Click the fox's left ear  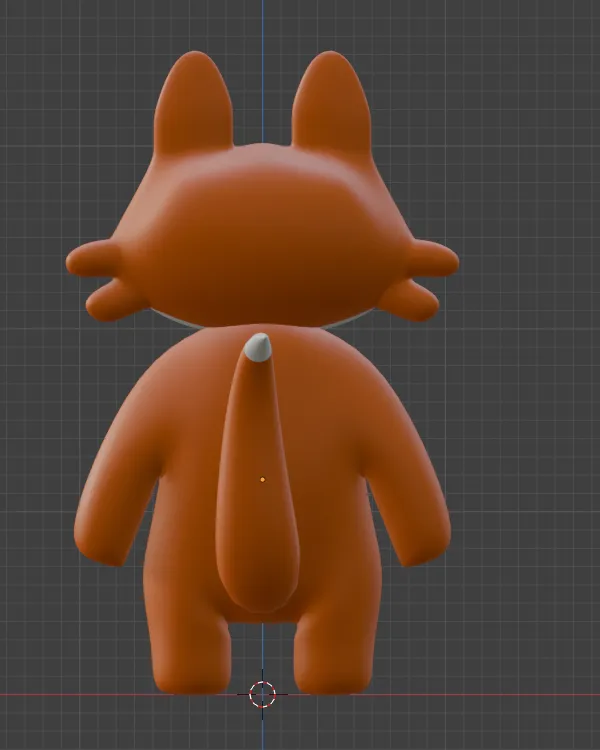pos(194,103)
